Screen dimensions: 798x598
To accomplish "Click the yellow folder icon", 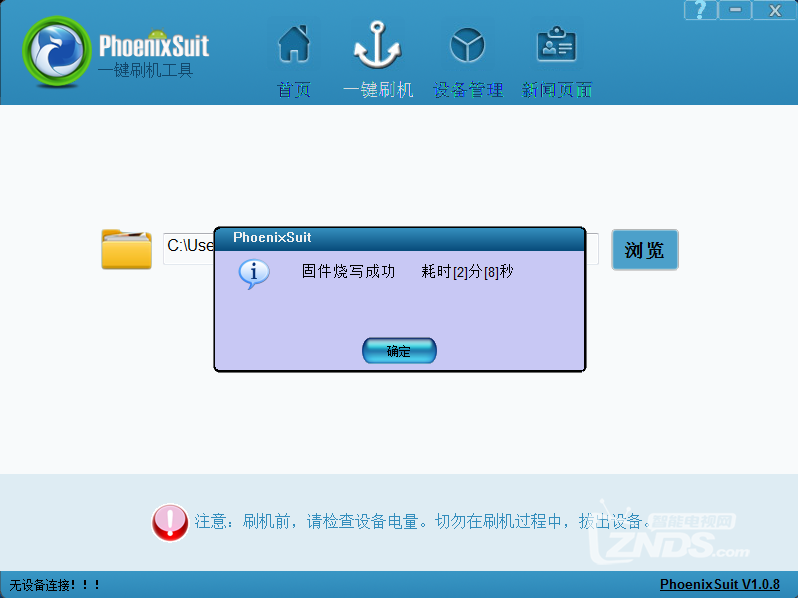I will [x=126, y=249].
